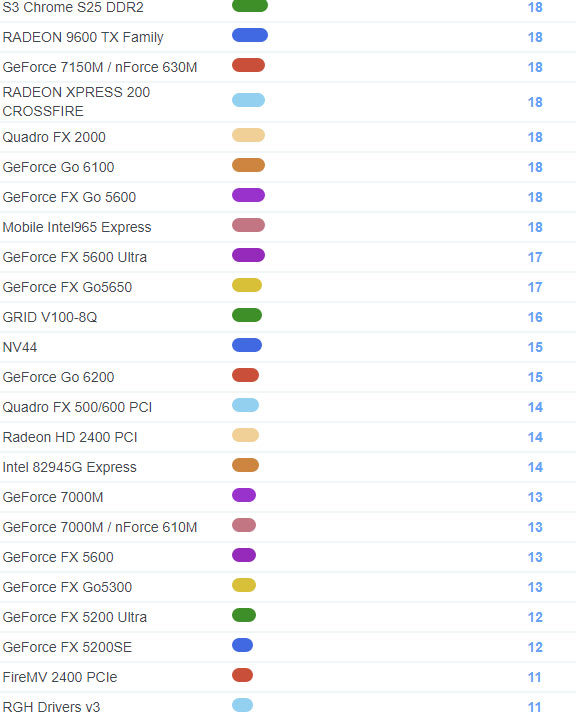Select GeForce FX Go5650 entry
Image resolution: width=576 pixels, height=713 pixels.
click(x=67, y=287)
